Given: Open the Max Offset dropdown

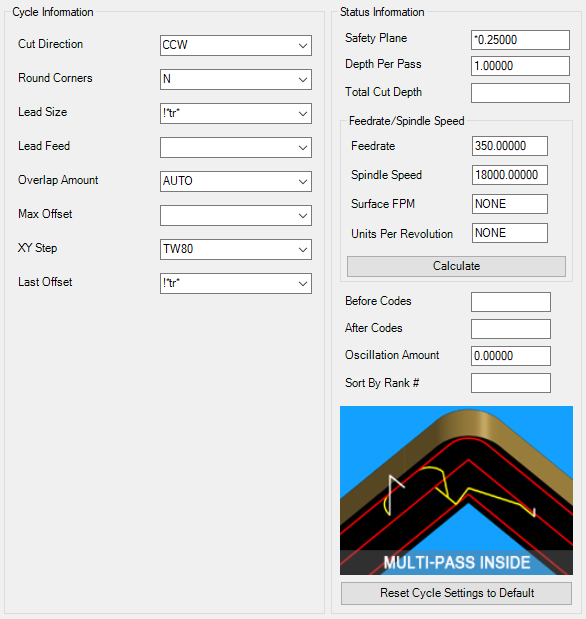Looking at the screenshot, I should pos(236,215).
